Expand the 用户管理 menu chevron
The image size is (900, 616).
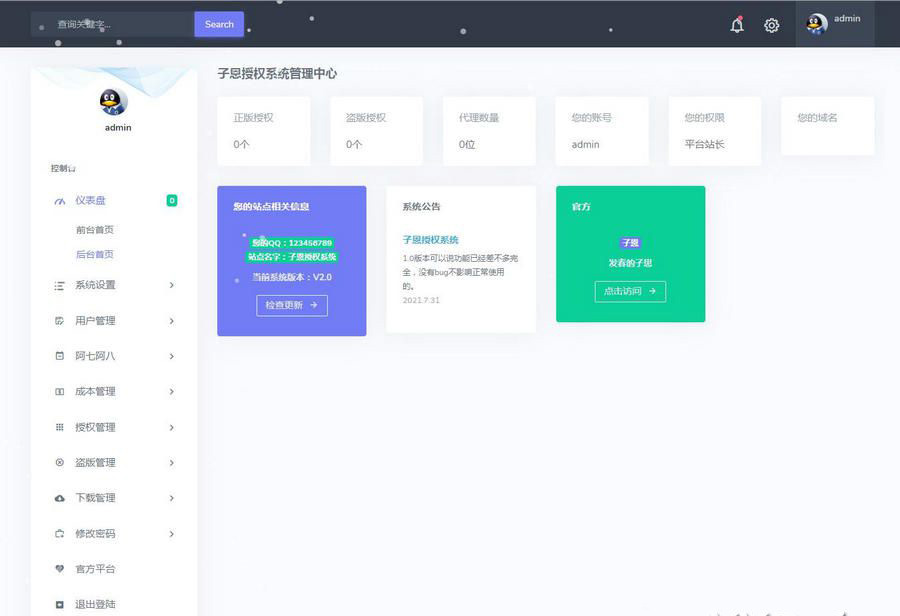172,321
